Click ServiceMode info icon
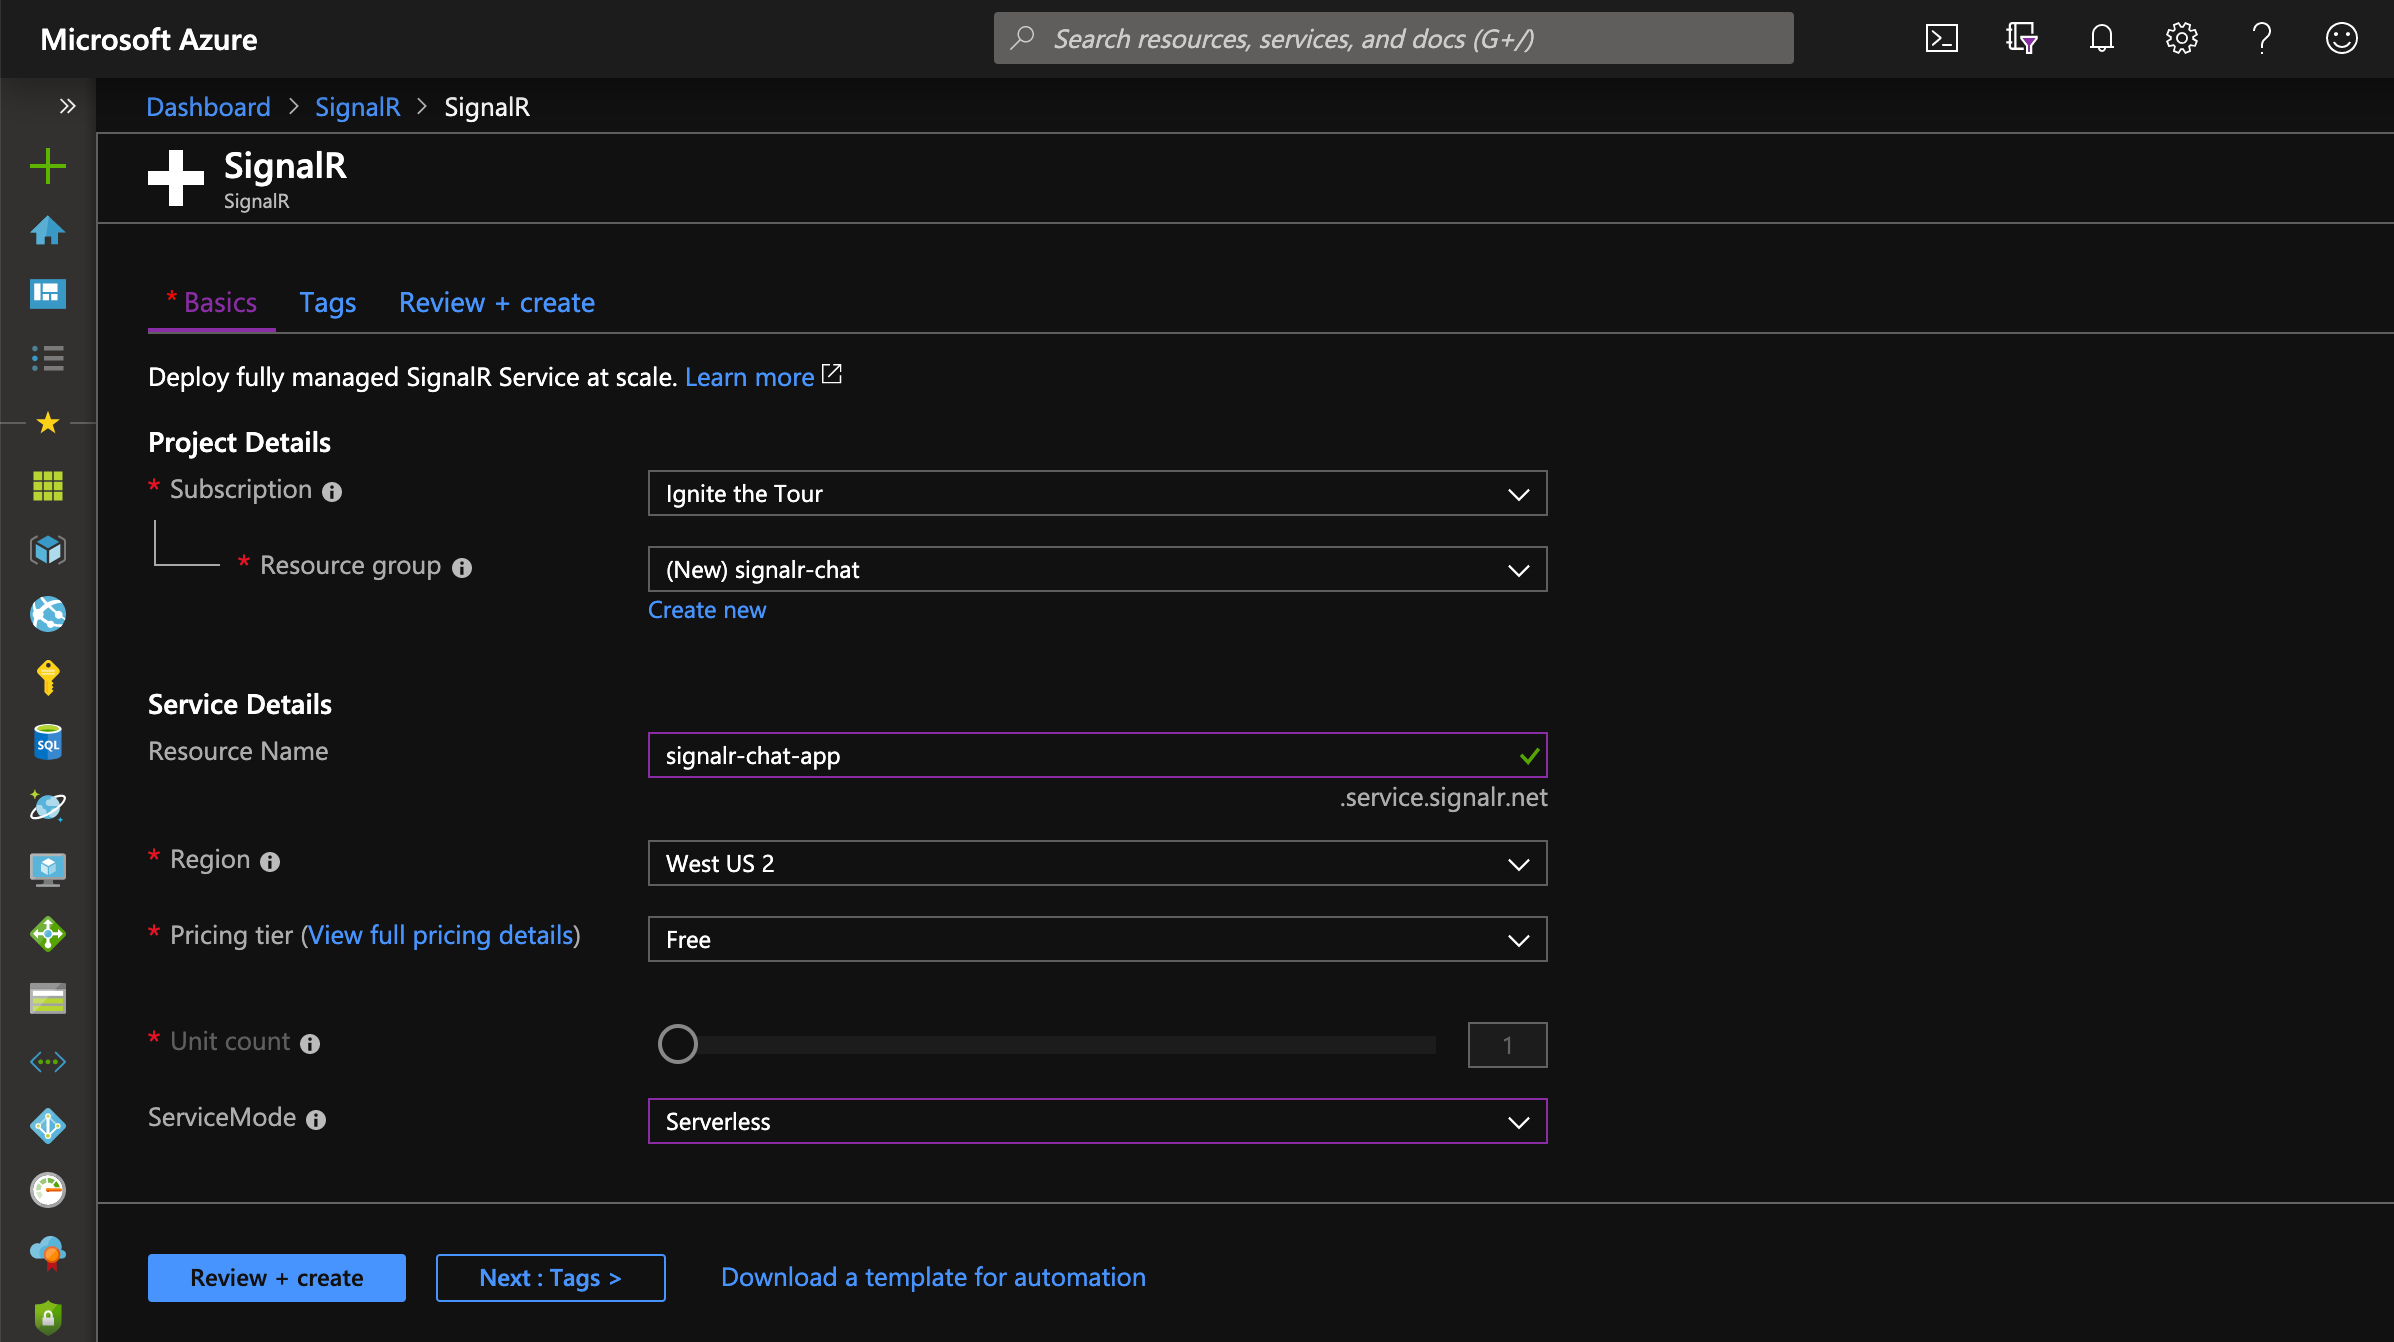Viewport: 2394px width, 1342px height. (316, 1120)
